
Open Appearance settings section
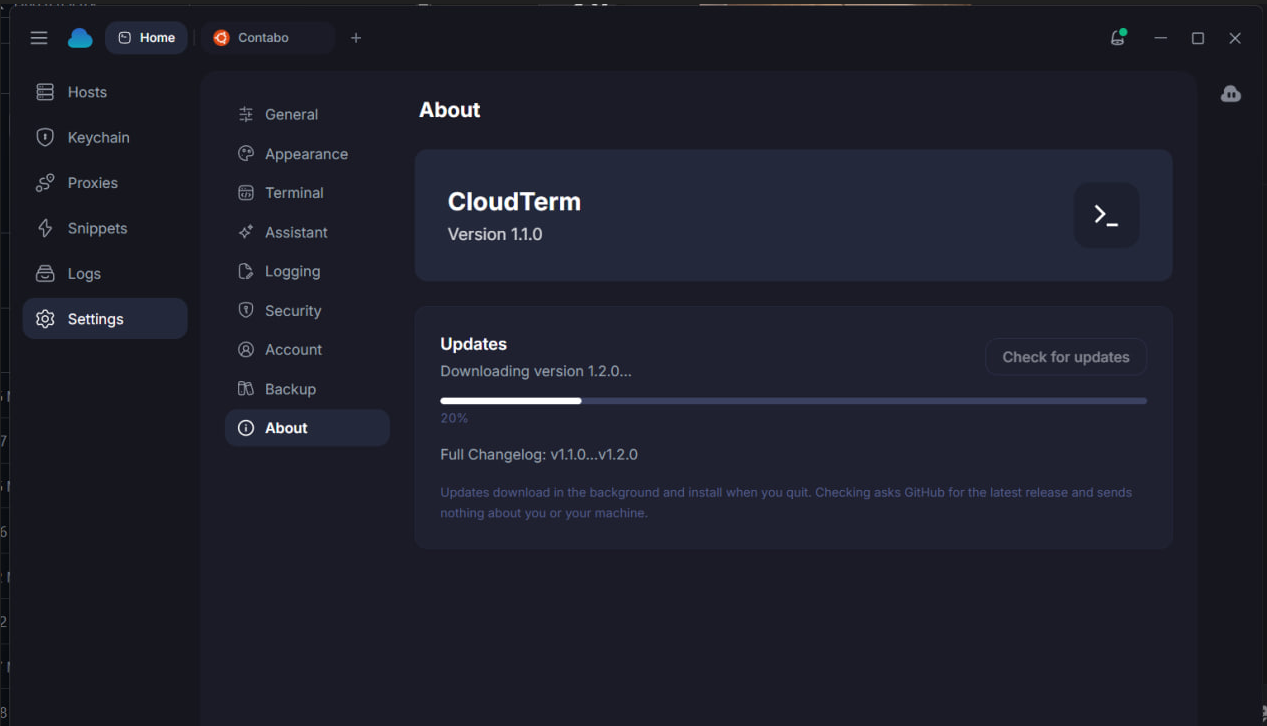307,154
